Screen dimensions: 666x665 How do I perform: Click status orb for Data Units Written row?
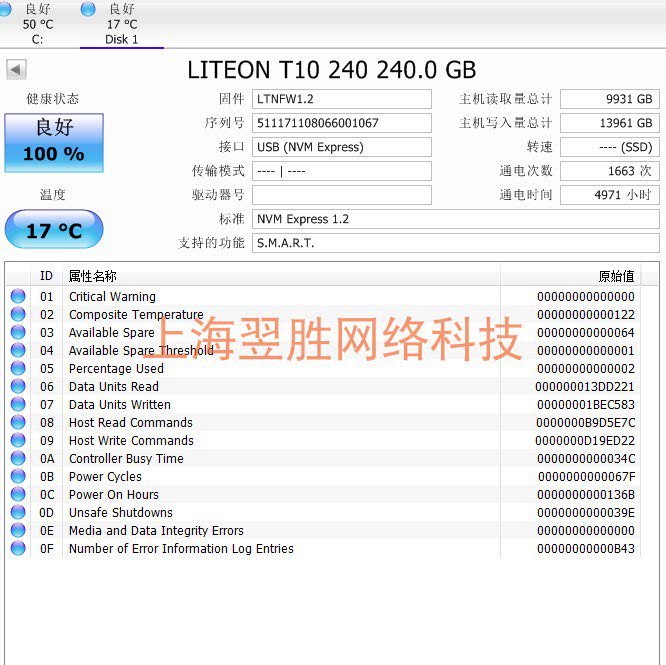18,404
